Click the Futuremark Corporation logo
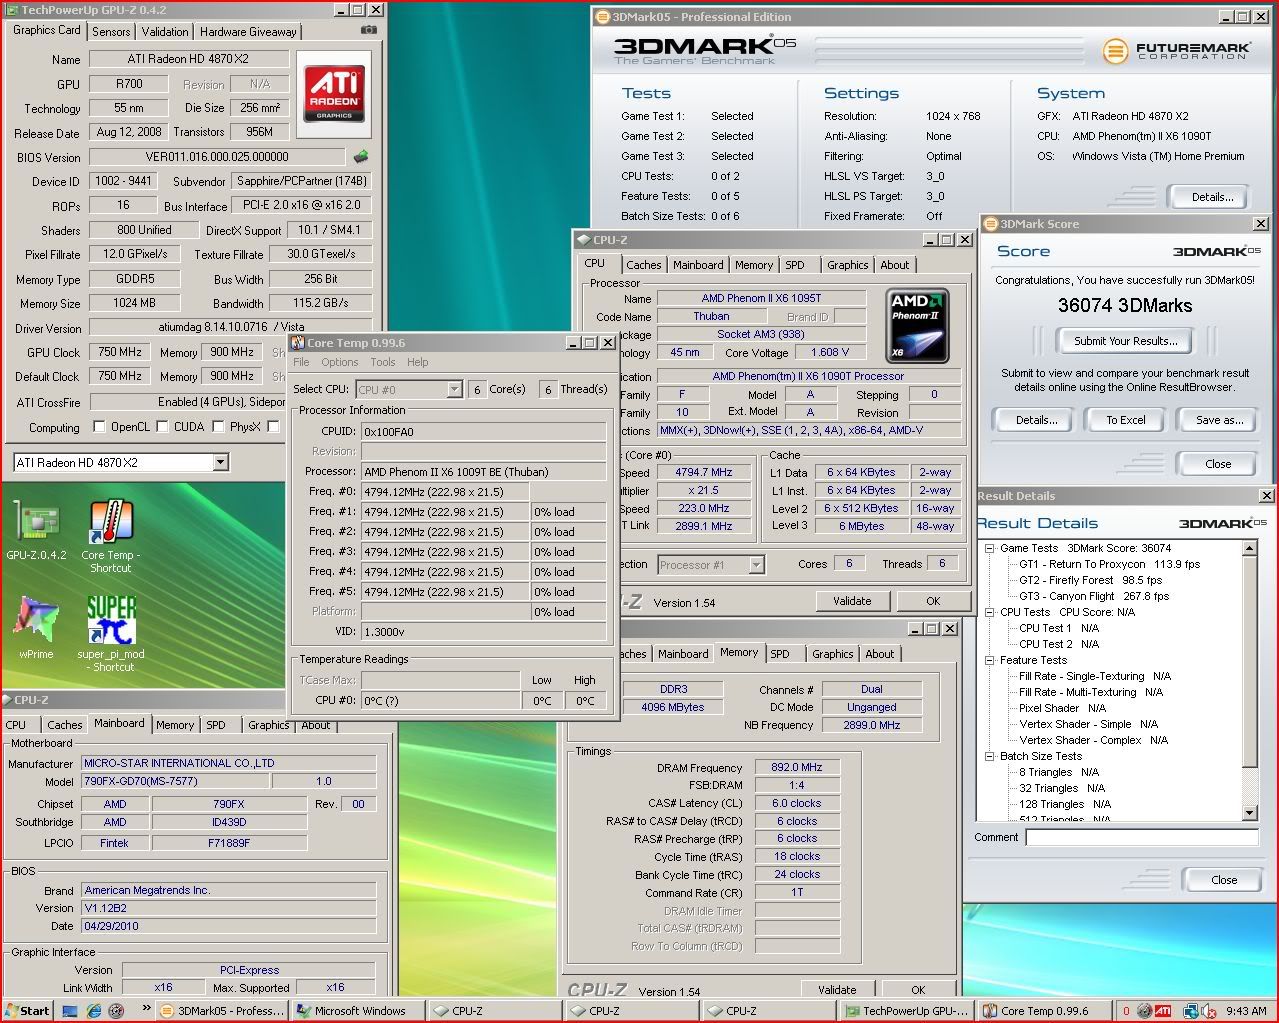This screenshot has height=1023, width=1279. click(1176, 50)
